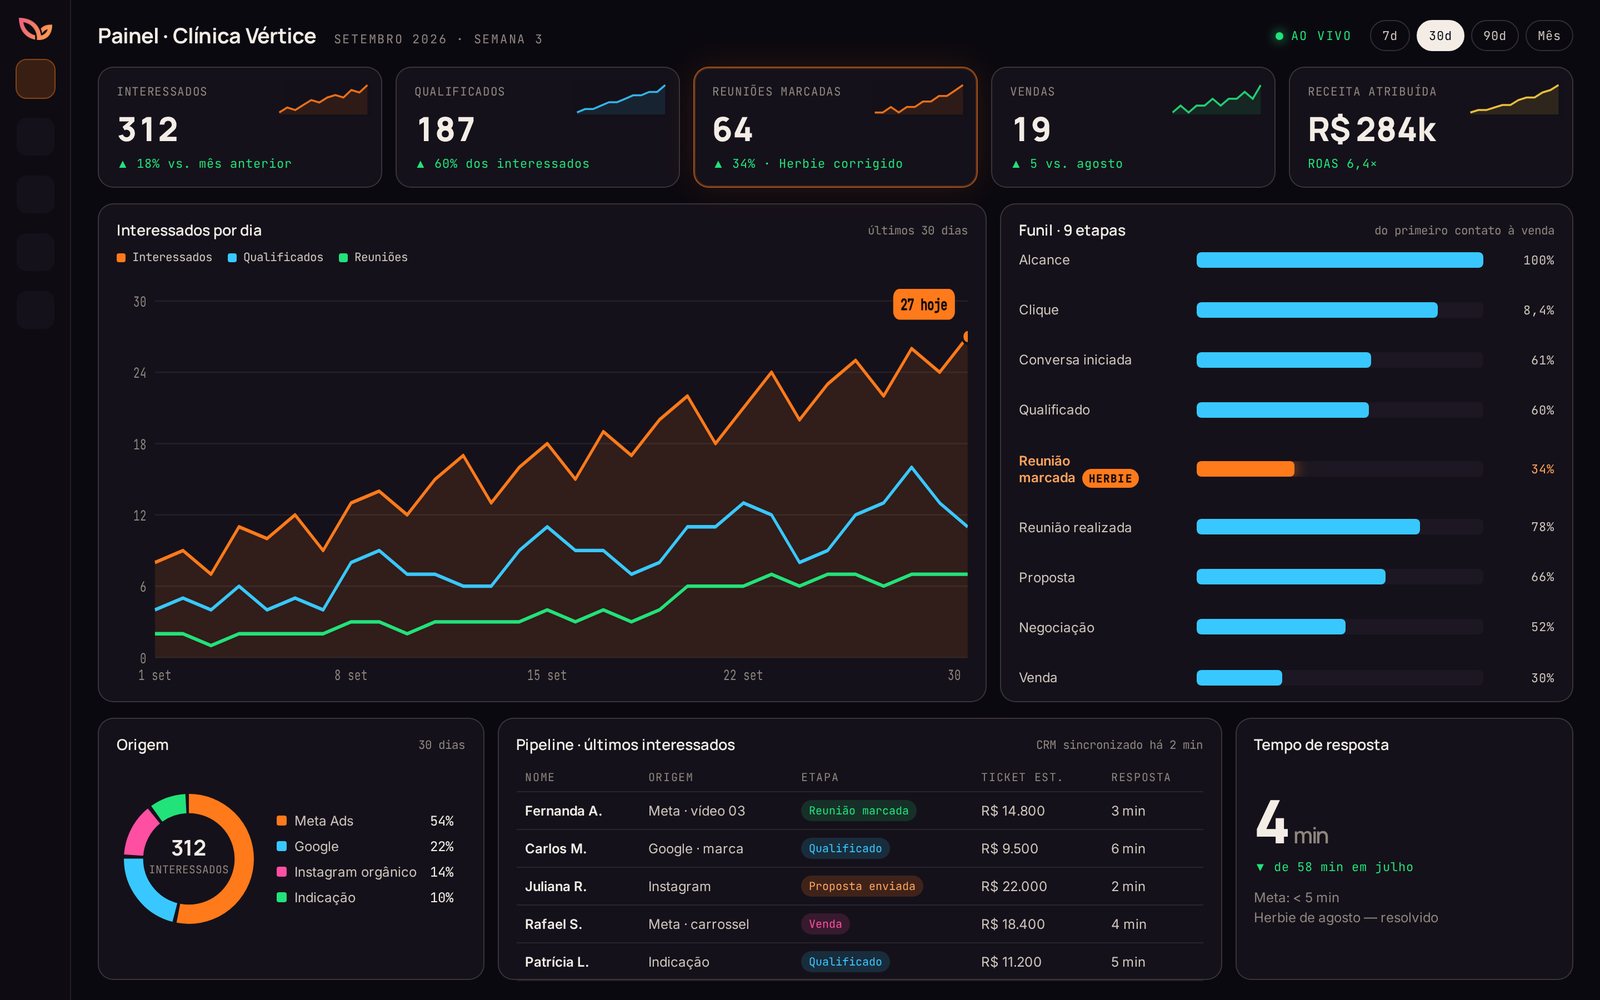The image size is (1600, 1000).
Task: Click the AO VIVO live indicator
Action: [1313, 36]
